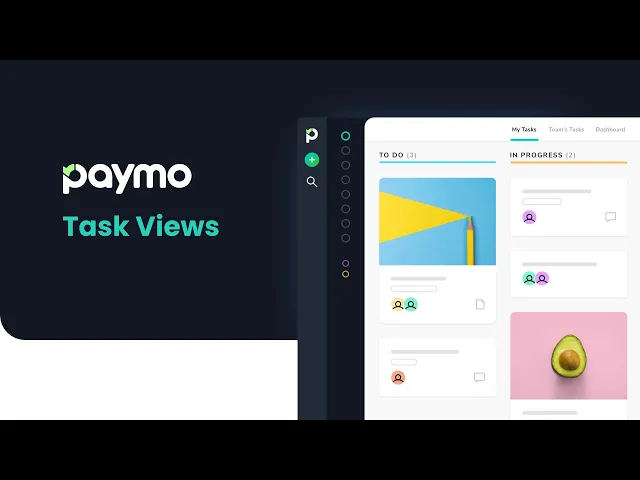Open the Dashboard tab
The height and width of the screenshot is (480, 640).
[610, 129]
